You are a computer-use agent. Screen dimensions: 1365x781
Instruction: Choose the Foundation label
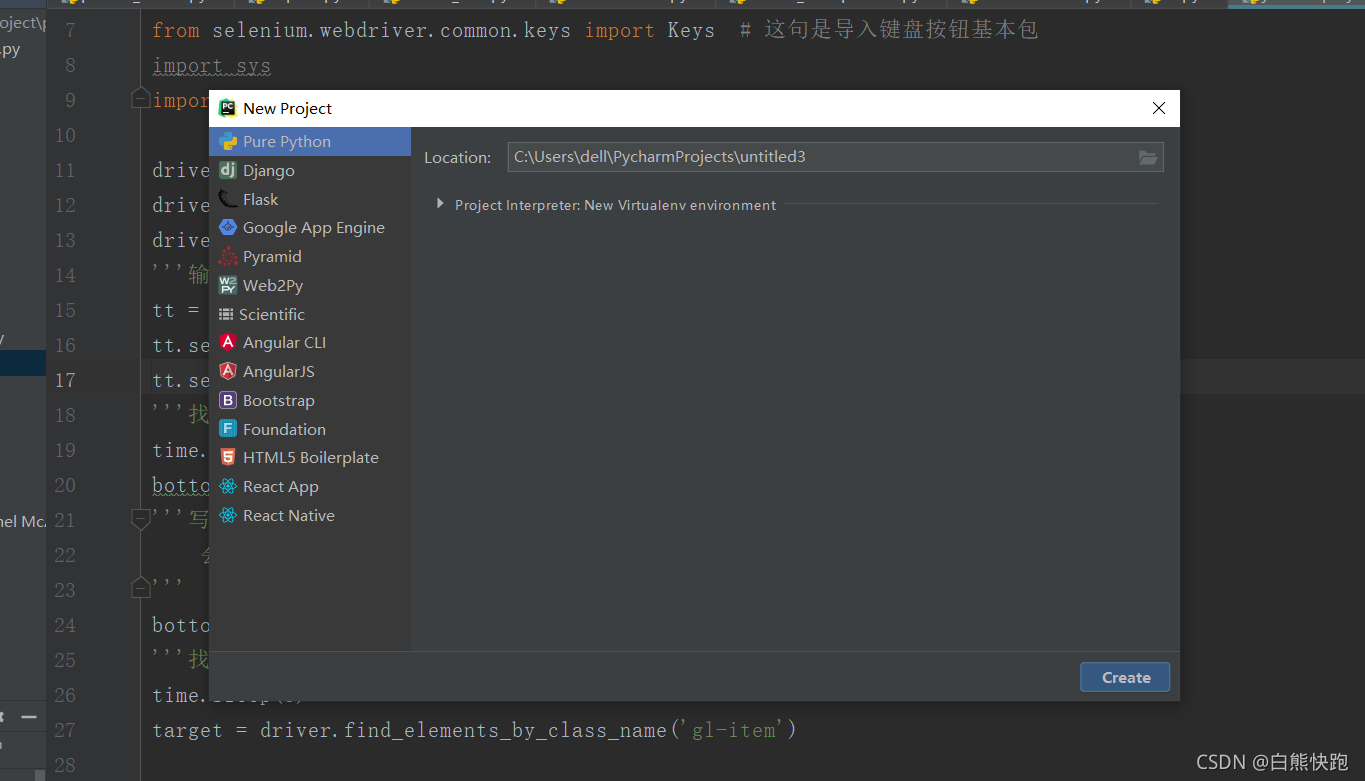[284, 429]
